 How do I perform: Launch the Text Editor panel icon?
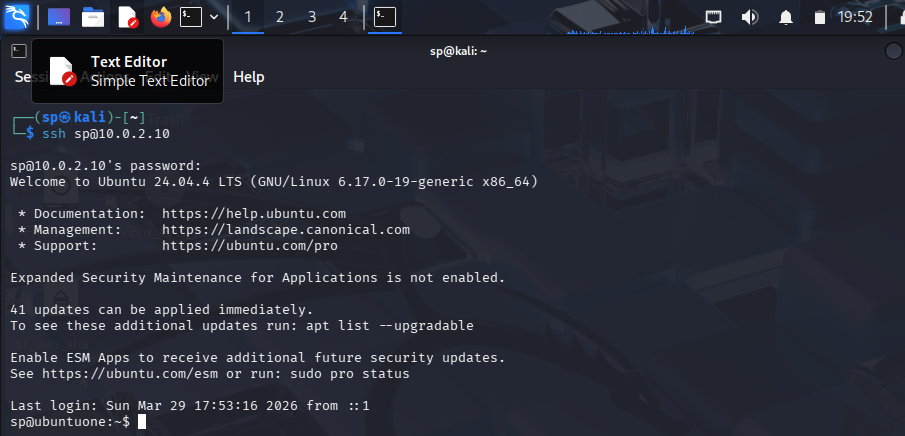point(128,17)
